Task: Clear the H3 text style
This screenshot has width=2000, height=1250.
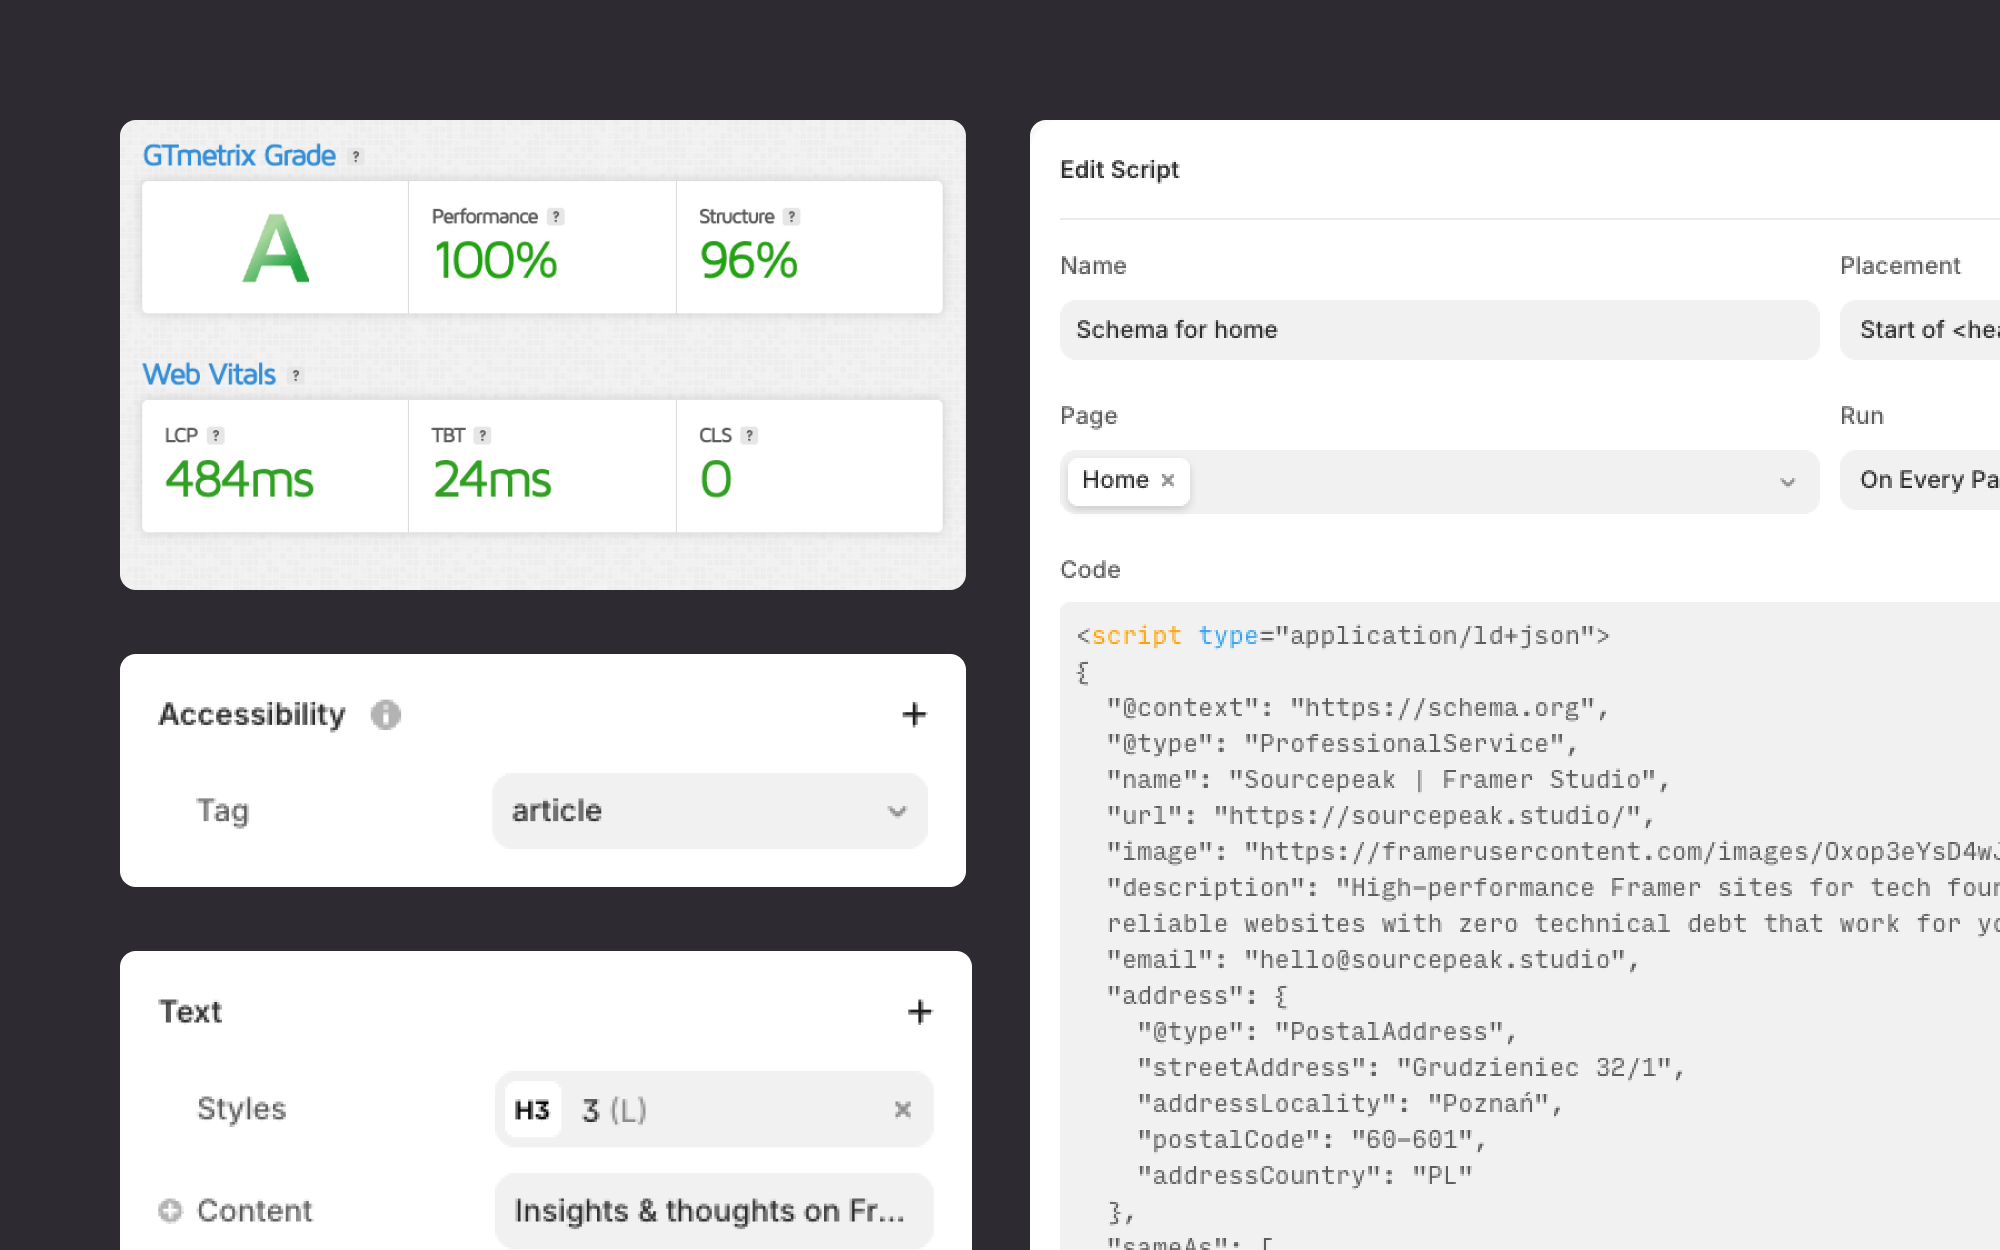Action: (902, 1110)
